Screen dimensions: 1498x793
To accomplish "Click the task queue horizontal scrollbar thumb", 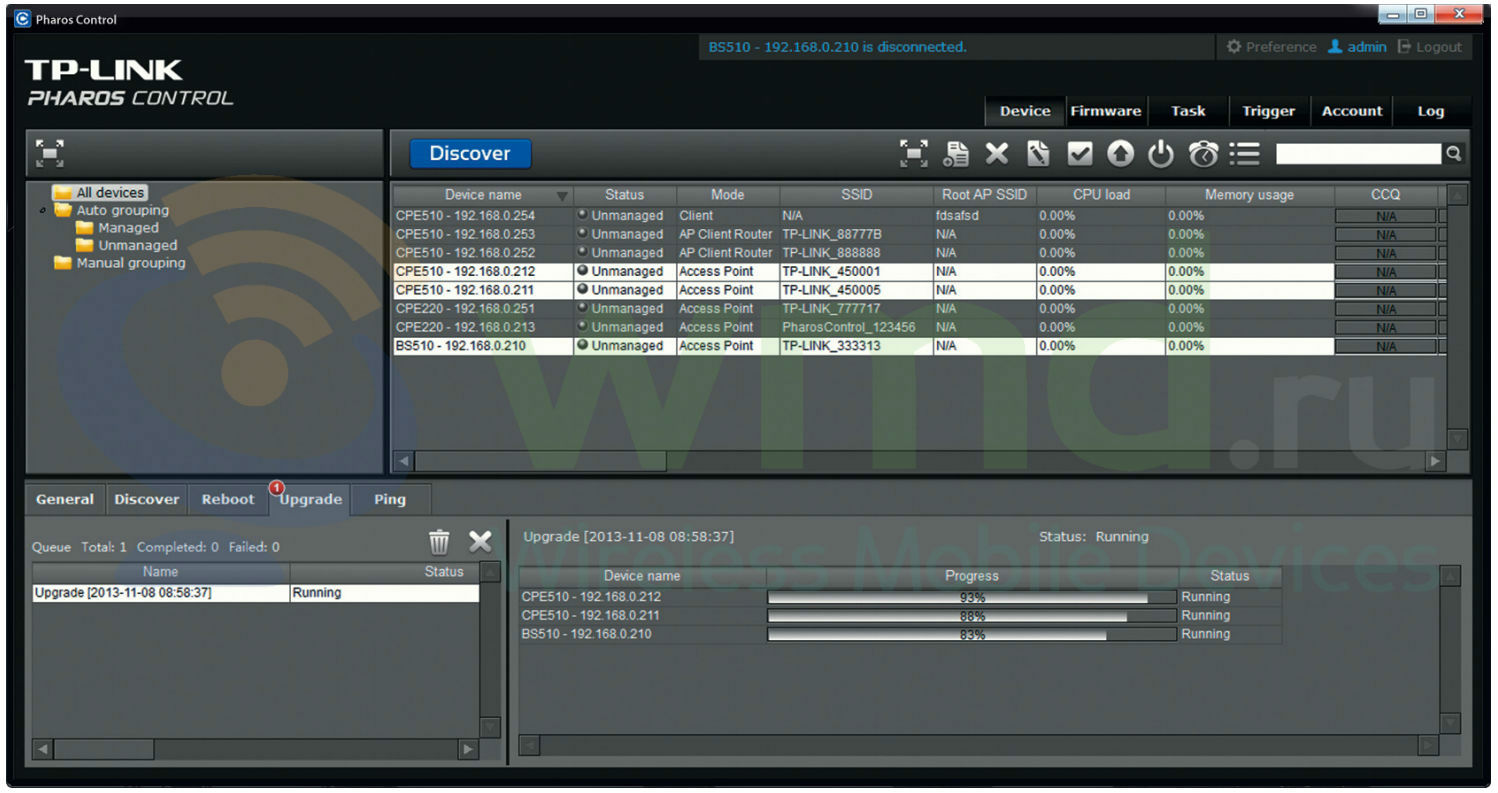I will pyautogui.click(x=104, y=749).
